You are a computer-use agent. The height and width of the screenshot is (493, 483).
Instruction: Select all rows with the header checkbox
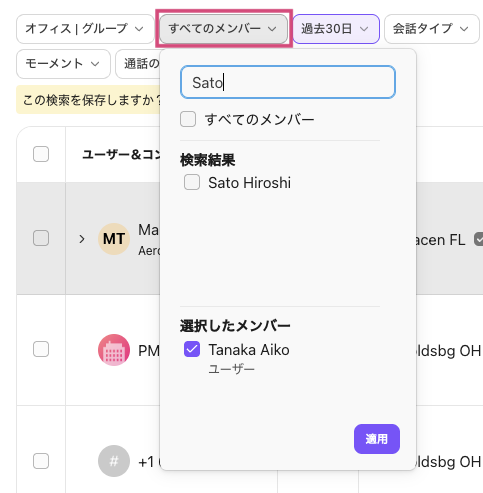41,154
